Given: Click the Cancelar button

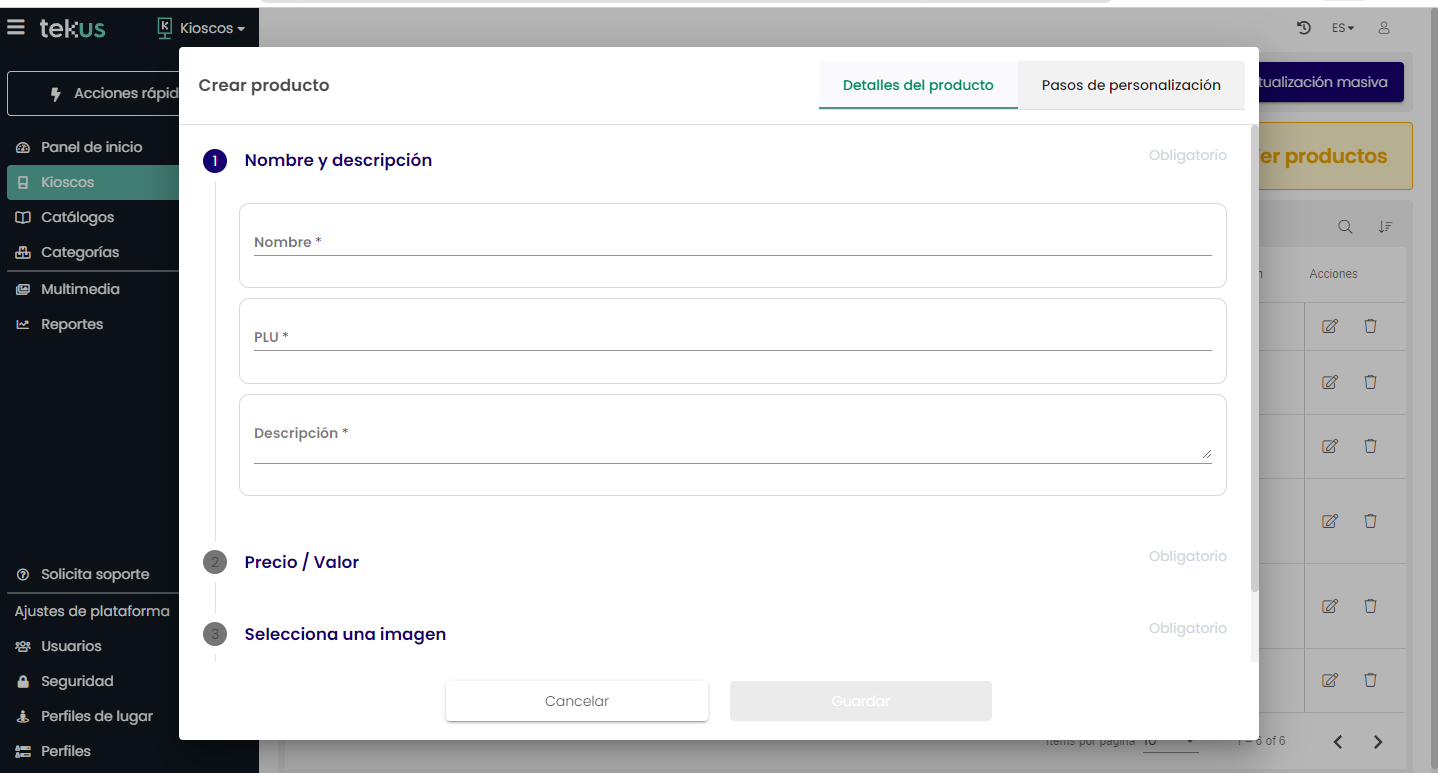Looking at the screenshot, I should pos(577,701).
